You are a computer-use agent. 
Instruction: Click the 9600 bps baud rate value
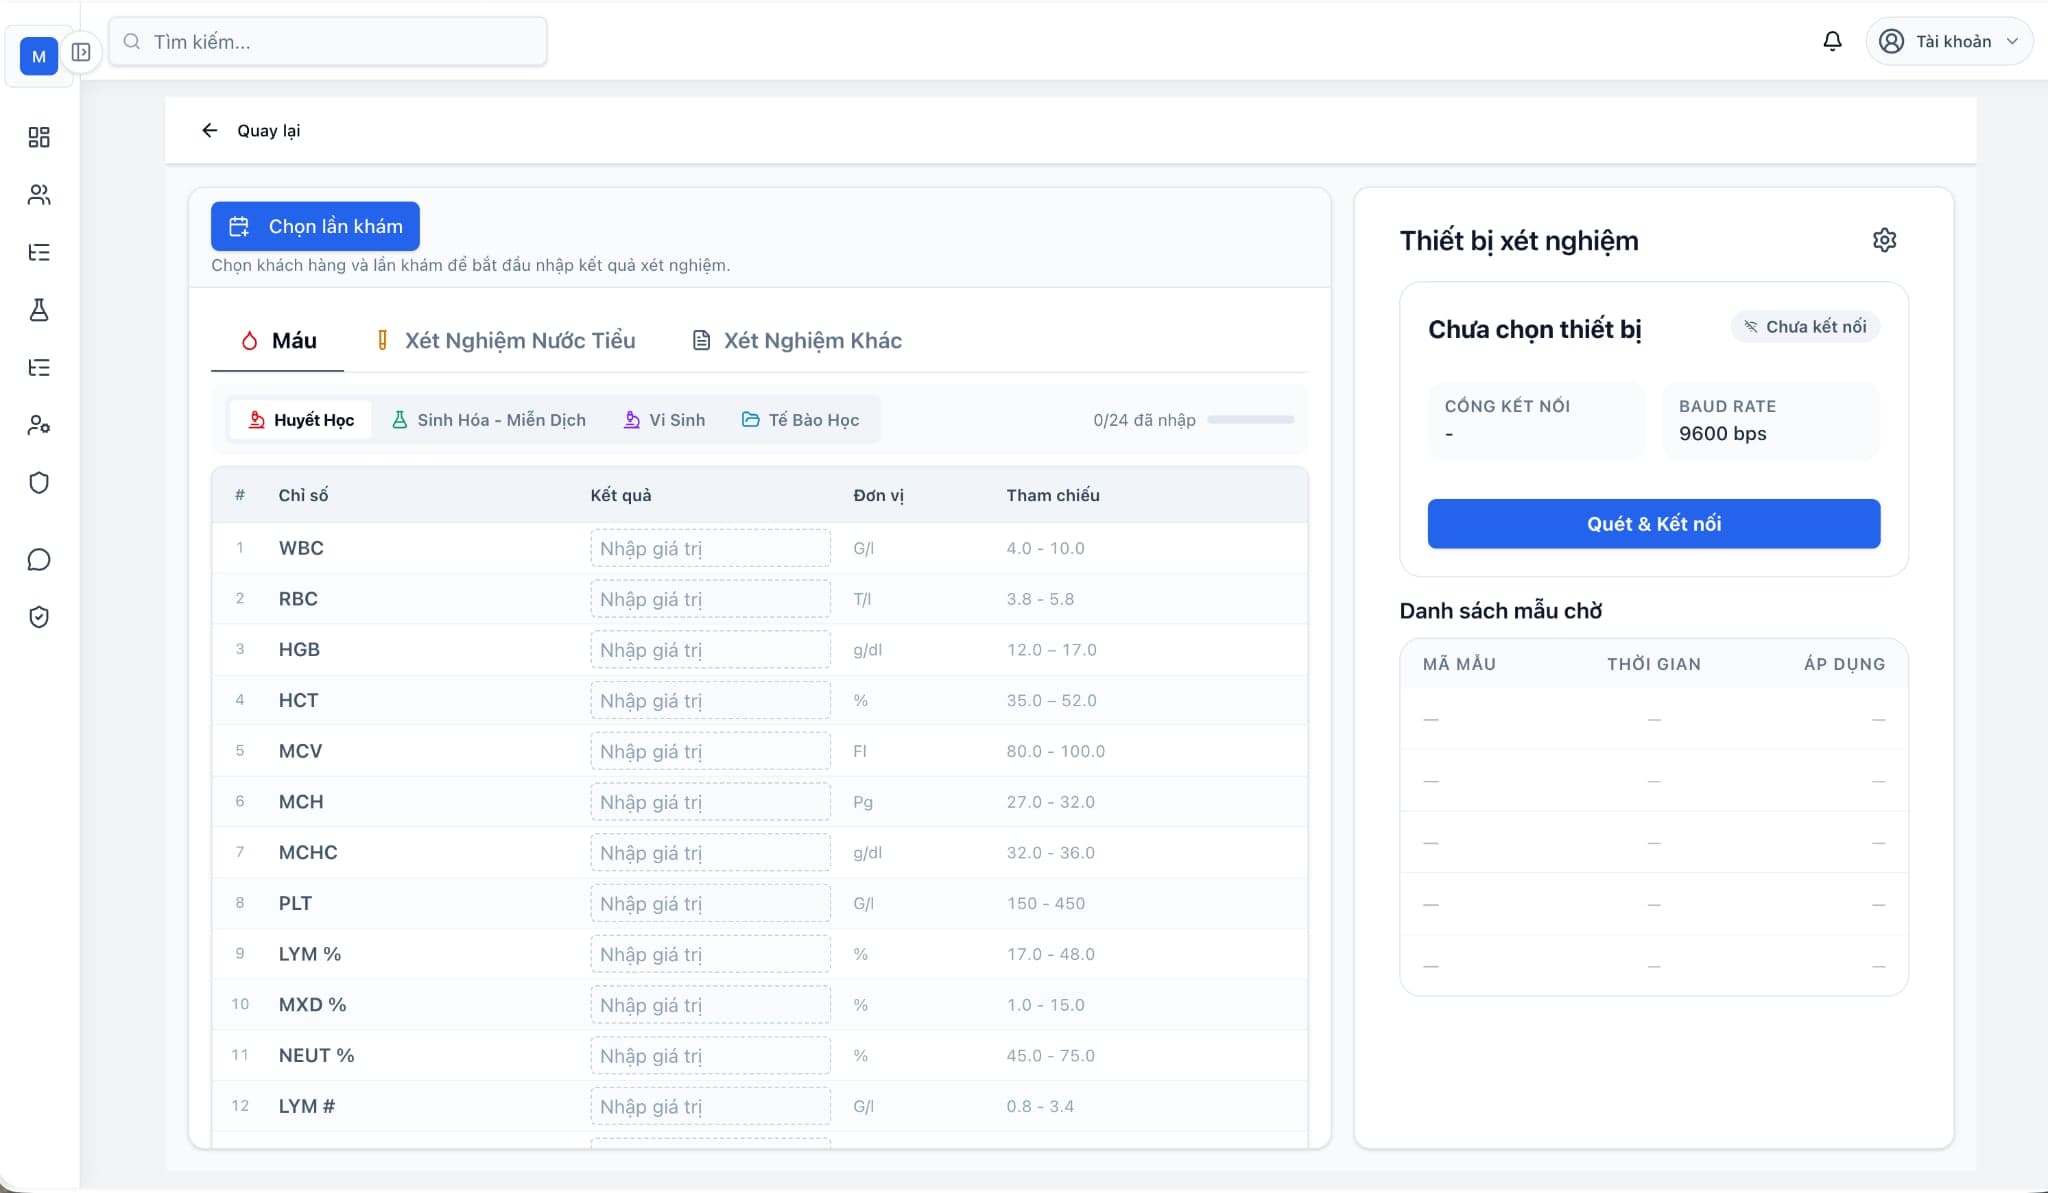click(1722, 434)
